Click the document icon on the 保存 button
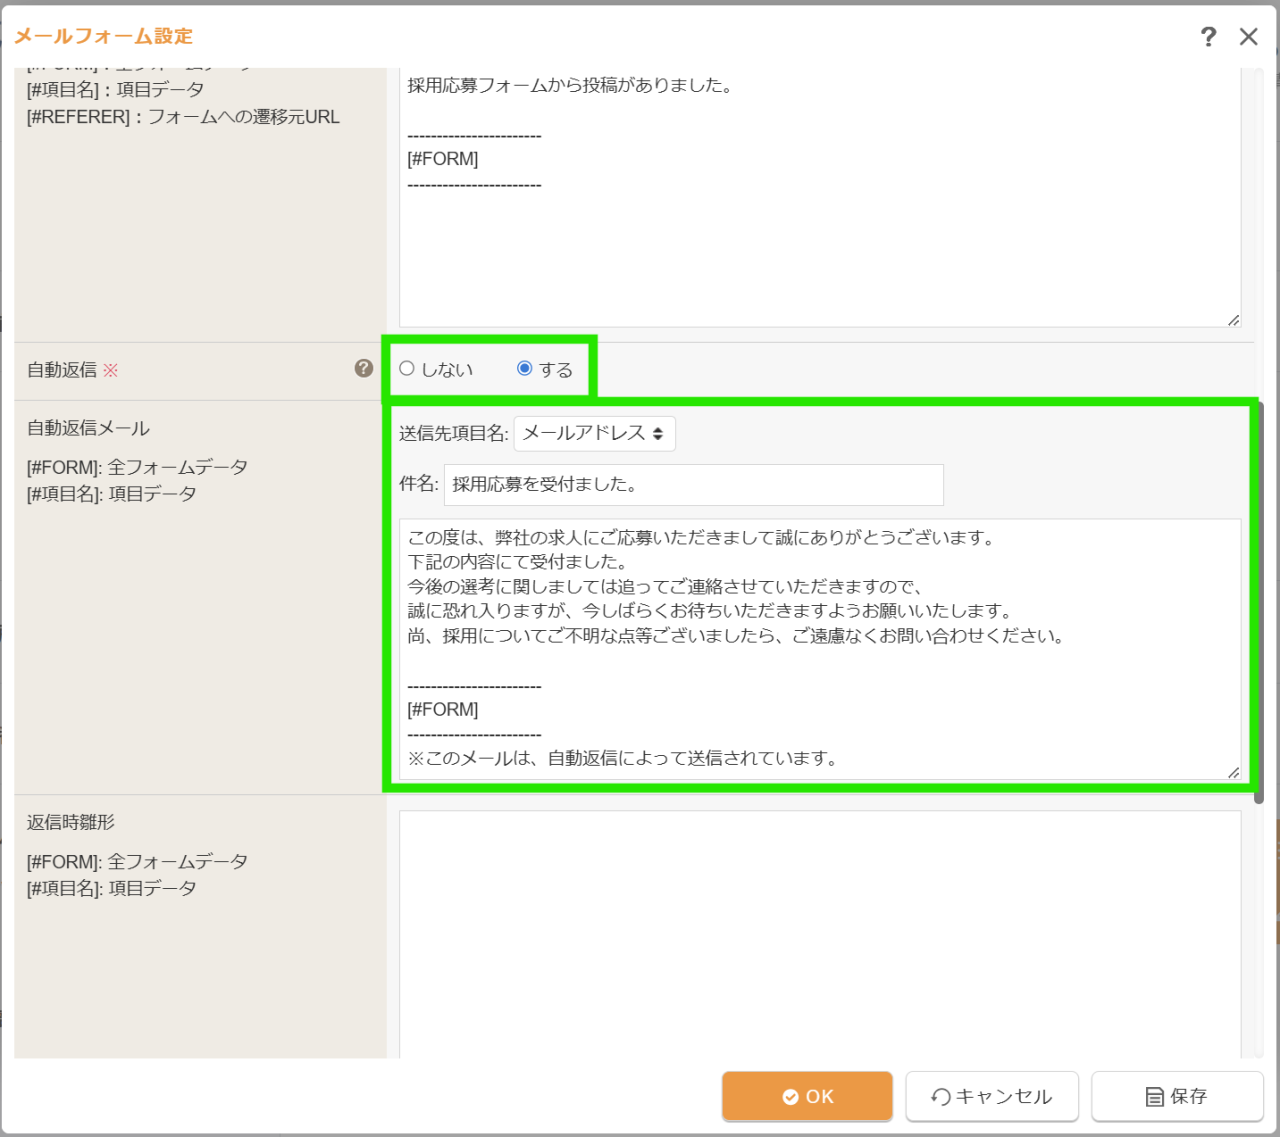 point(1155,1096)
